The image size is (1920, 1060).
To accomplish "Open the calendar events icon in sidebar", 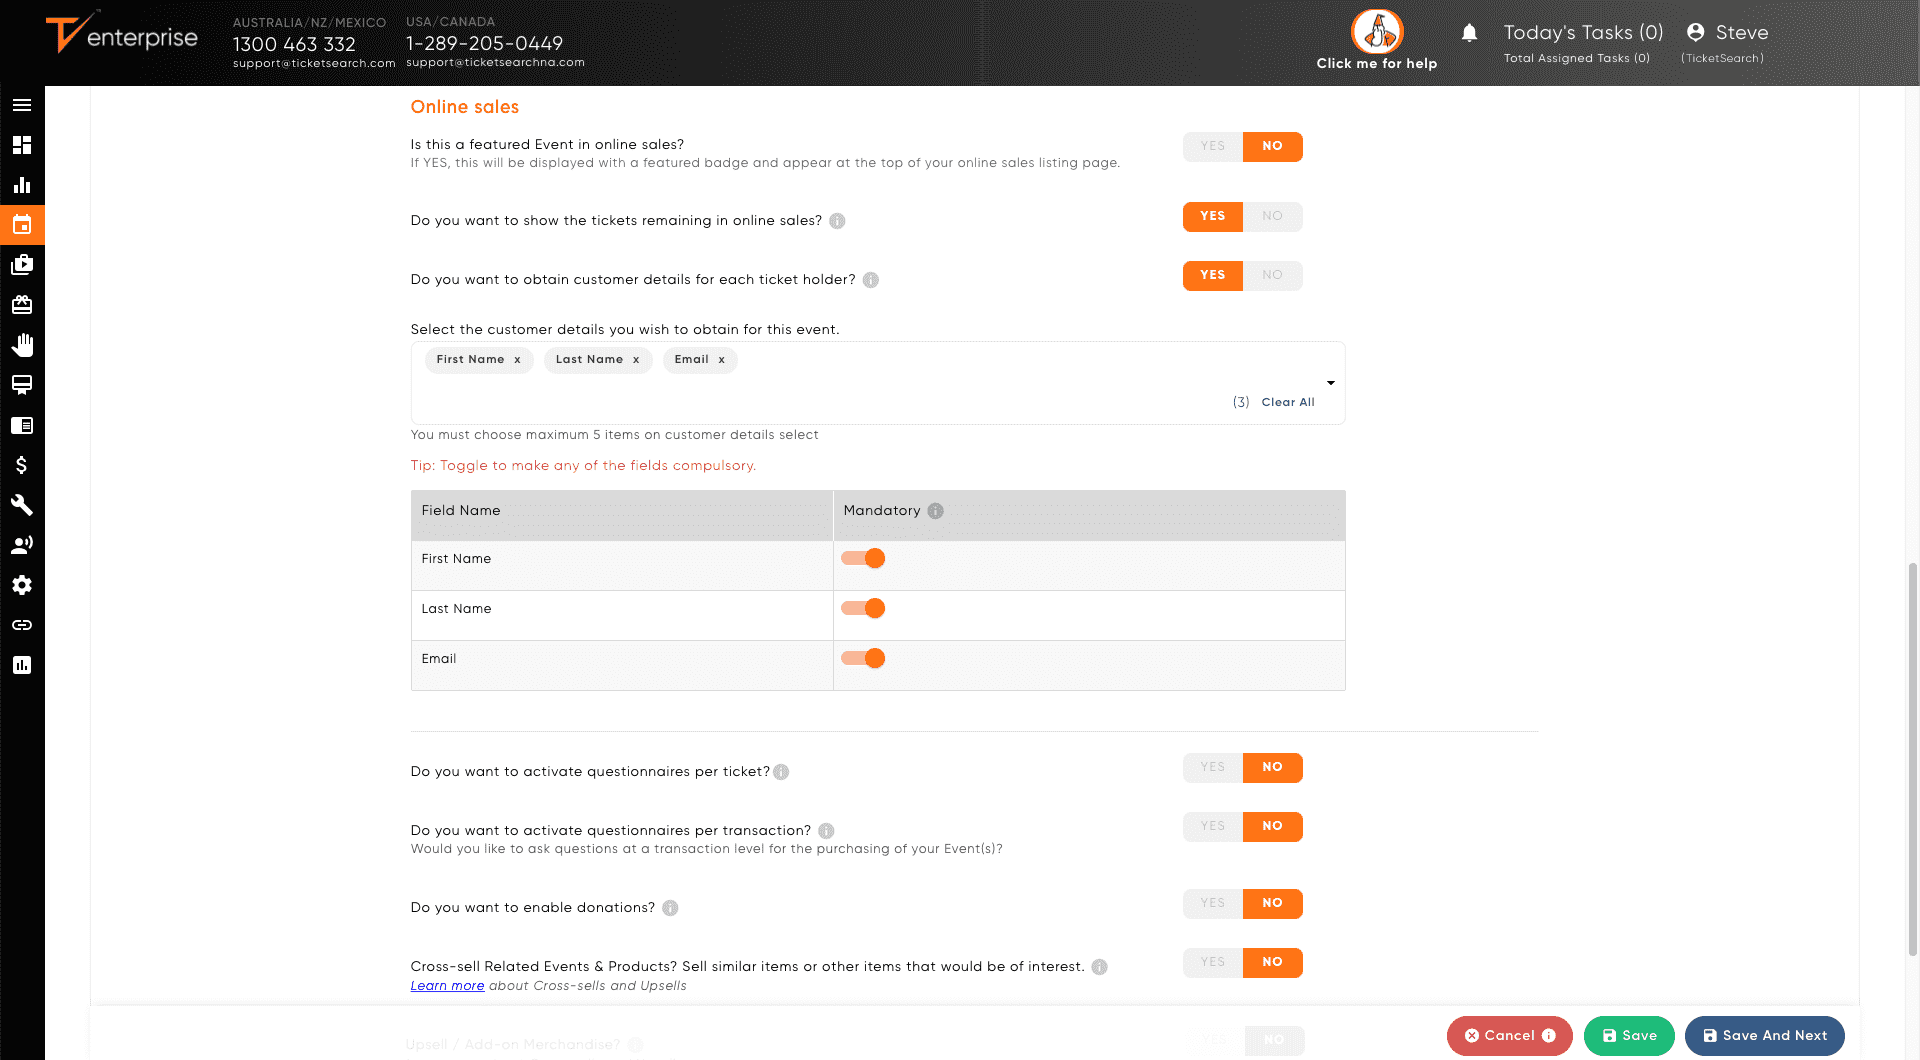I will [22, 225].
